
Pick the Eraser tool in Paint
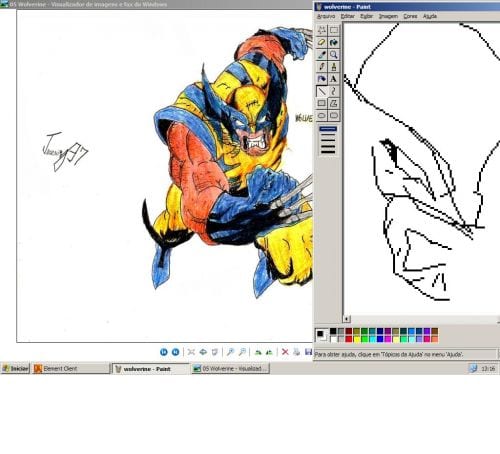[x=321, y=43]
